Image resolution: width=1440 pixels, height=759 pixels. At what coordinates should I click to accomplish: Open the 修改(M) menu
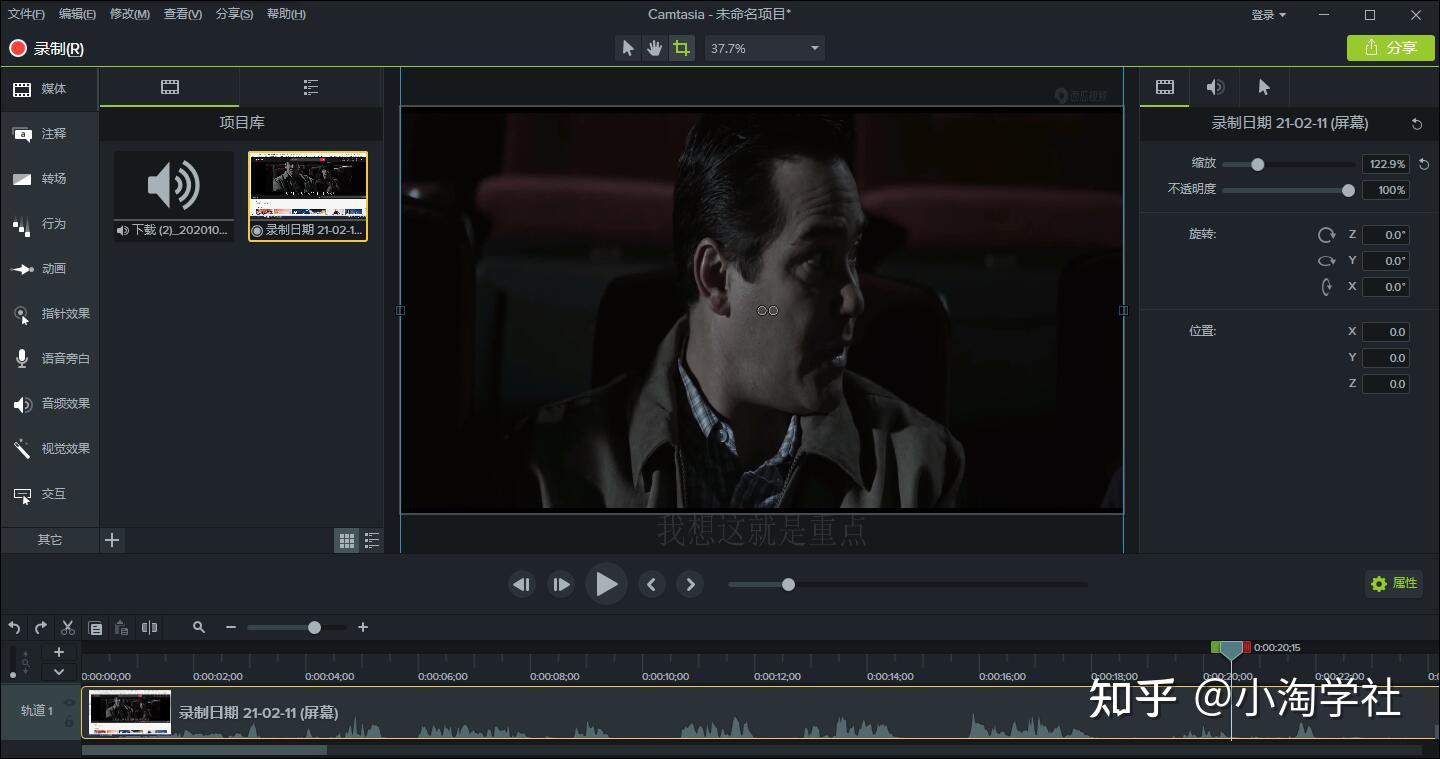[x=129, y=14]
